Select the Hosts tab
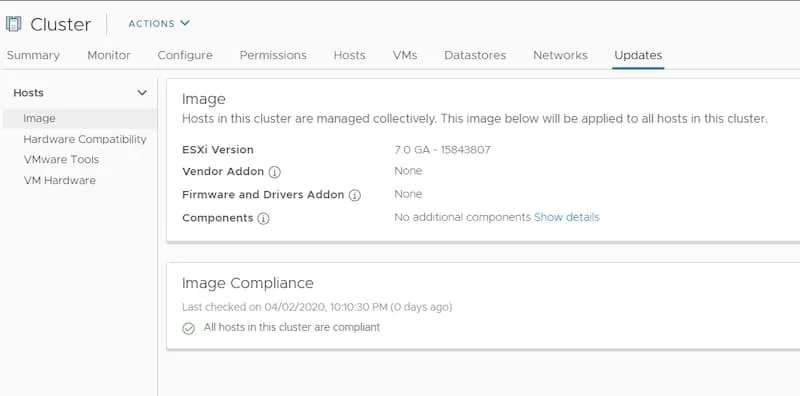The width and height of the screenshot is (800, 396). [x=349, y=55]
